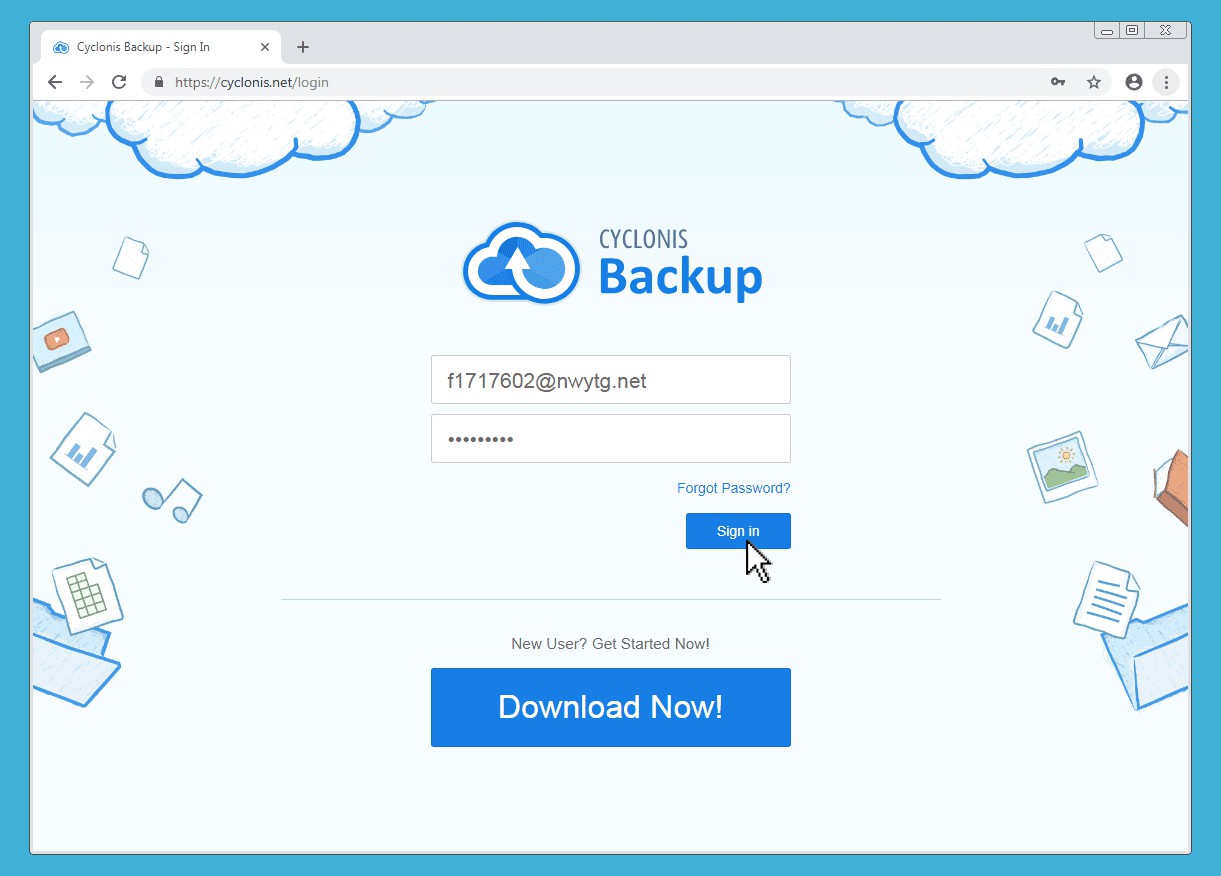Screen dimensions: 1221x876
Task: Focus the password input field
Action: (610, 438)
